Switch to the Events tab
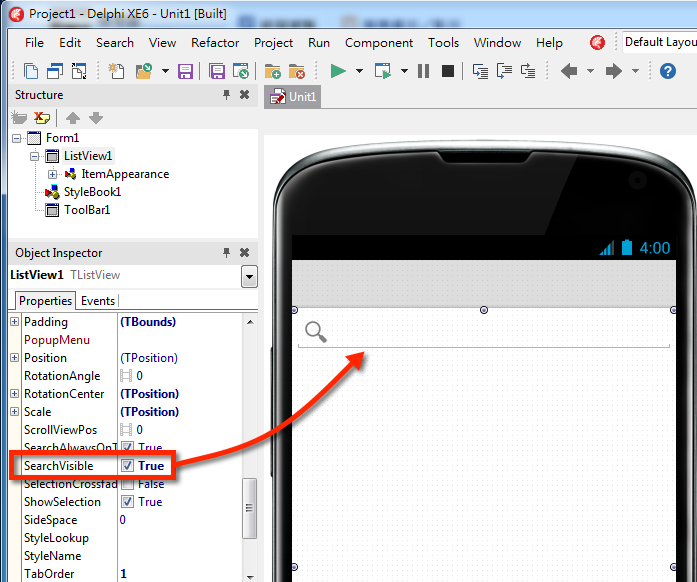 coord(98,301)
